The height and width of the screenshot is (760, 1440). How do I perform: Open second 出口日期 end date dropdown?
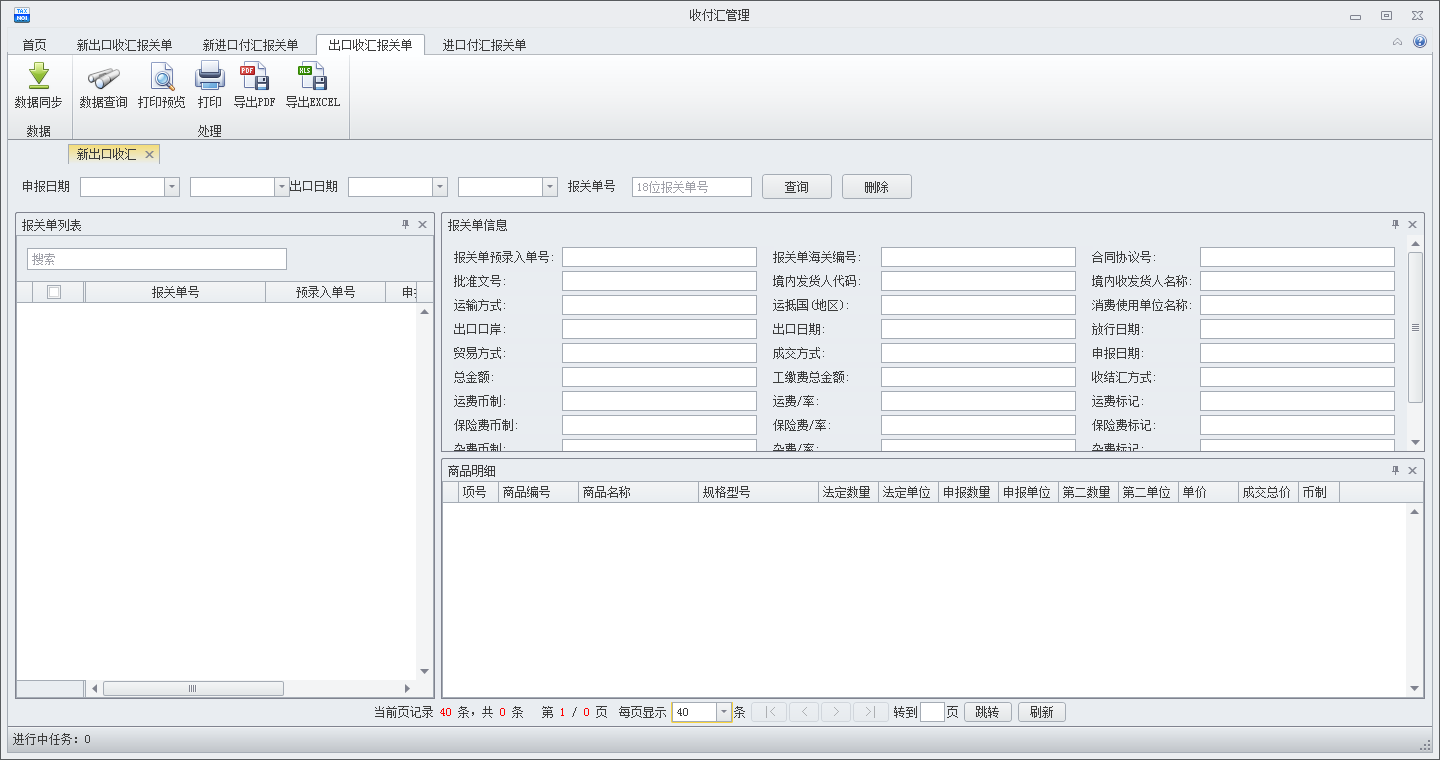pos(550,187)
